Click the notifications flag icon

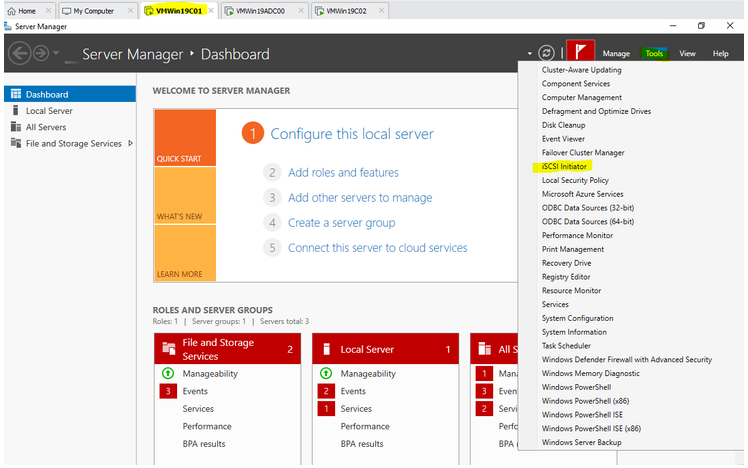pos(580,53)
